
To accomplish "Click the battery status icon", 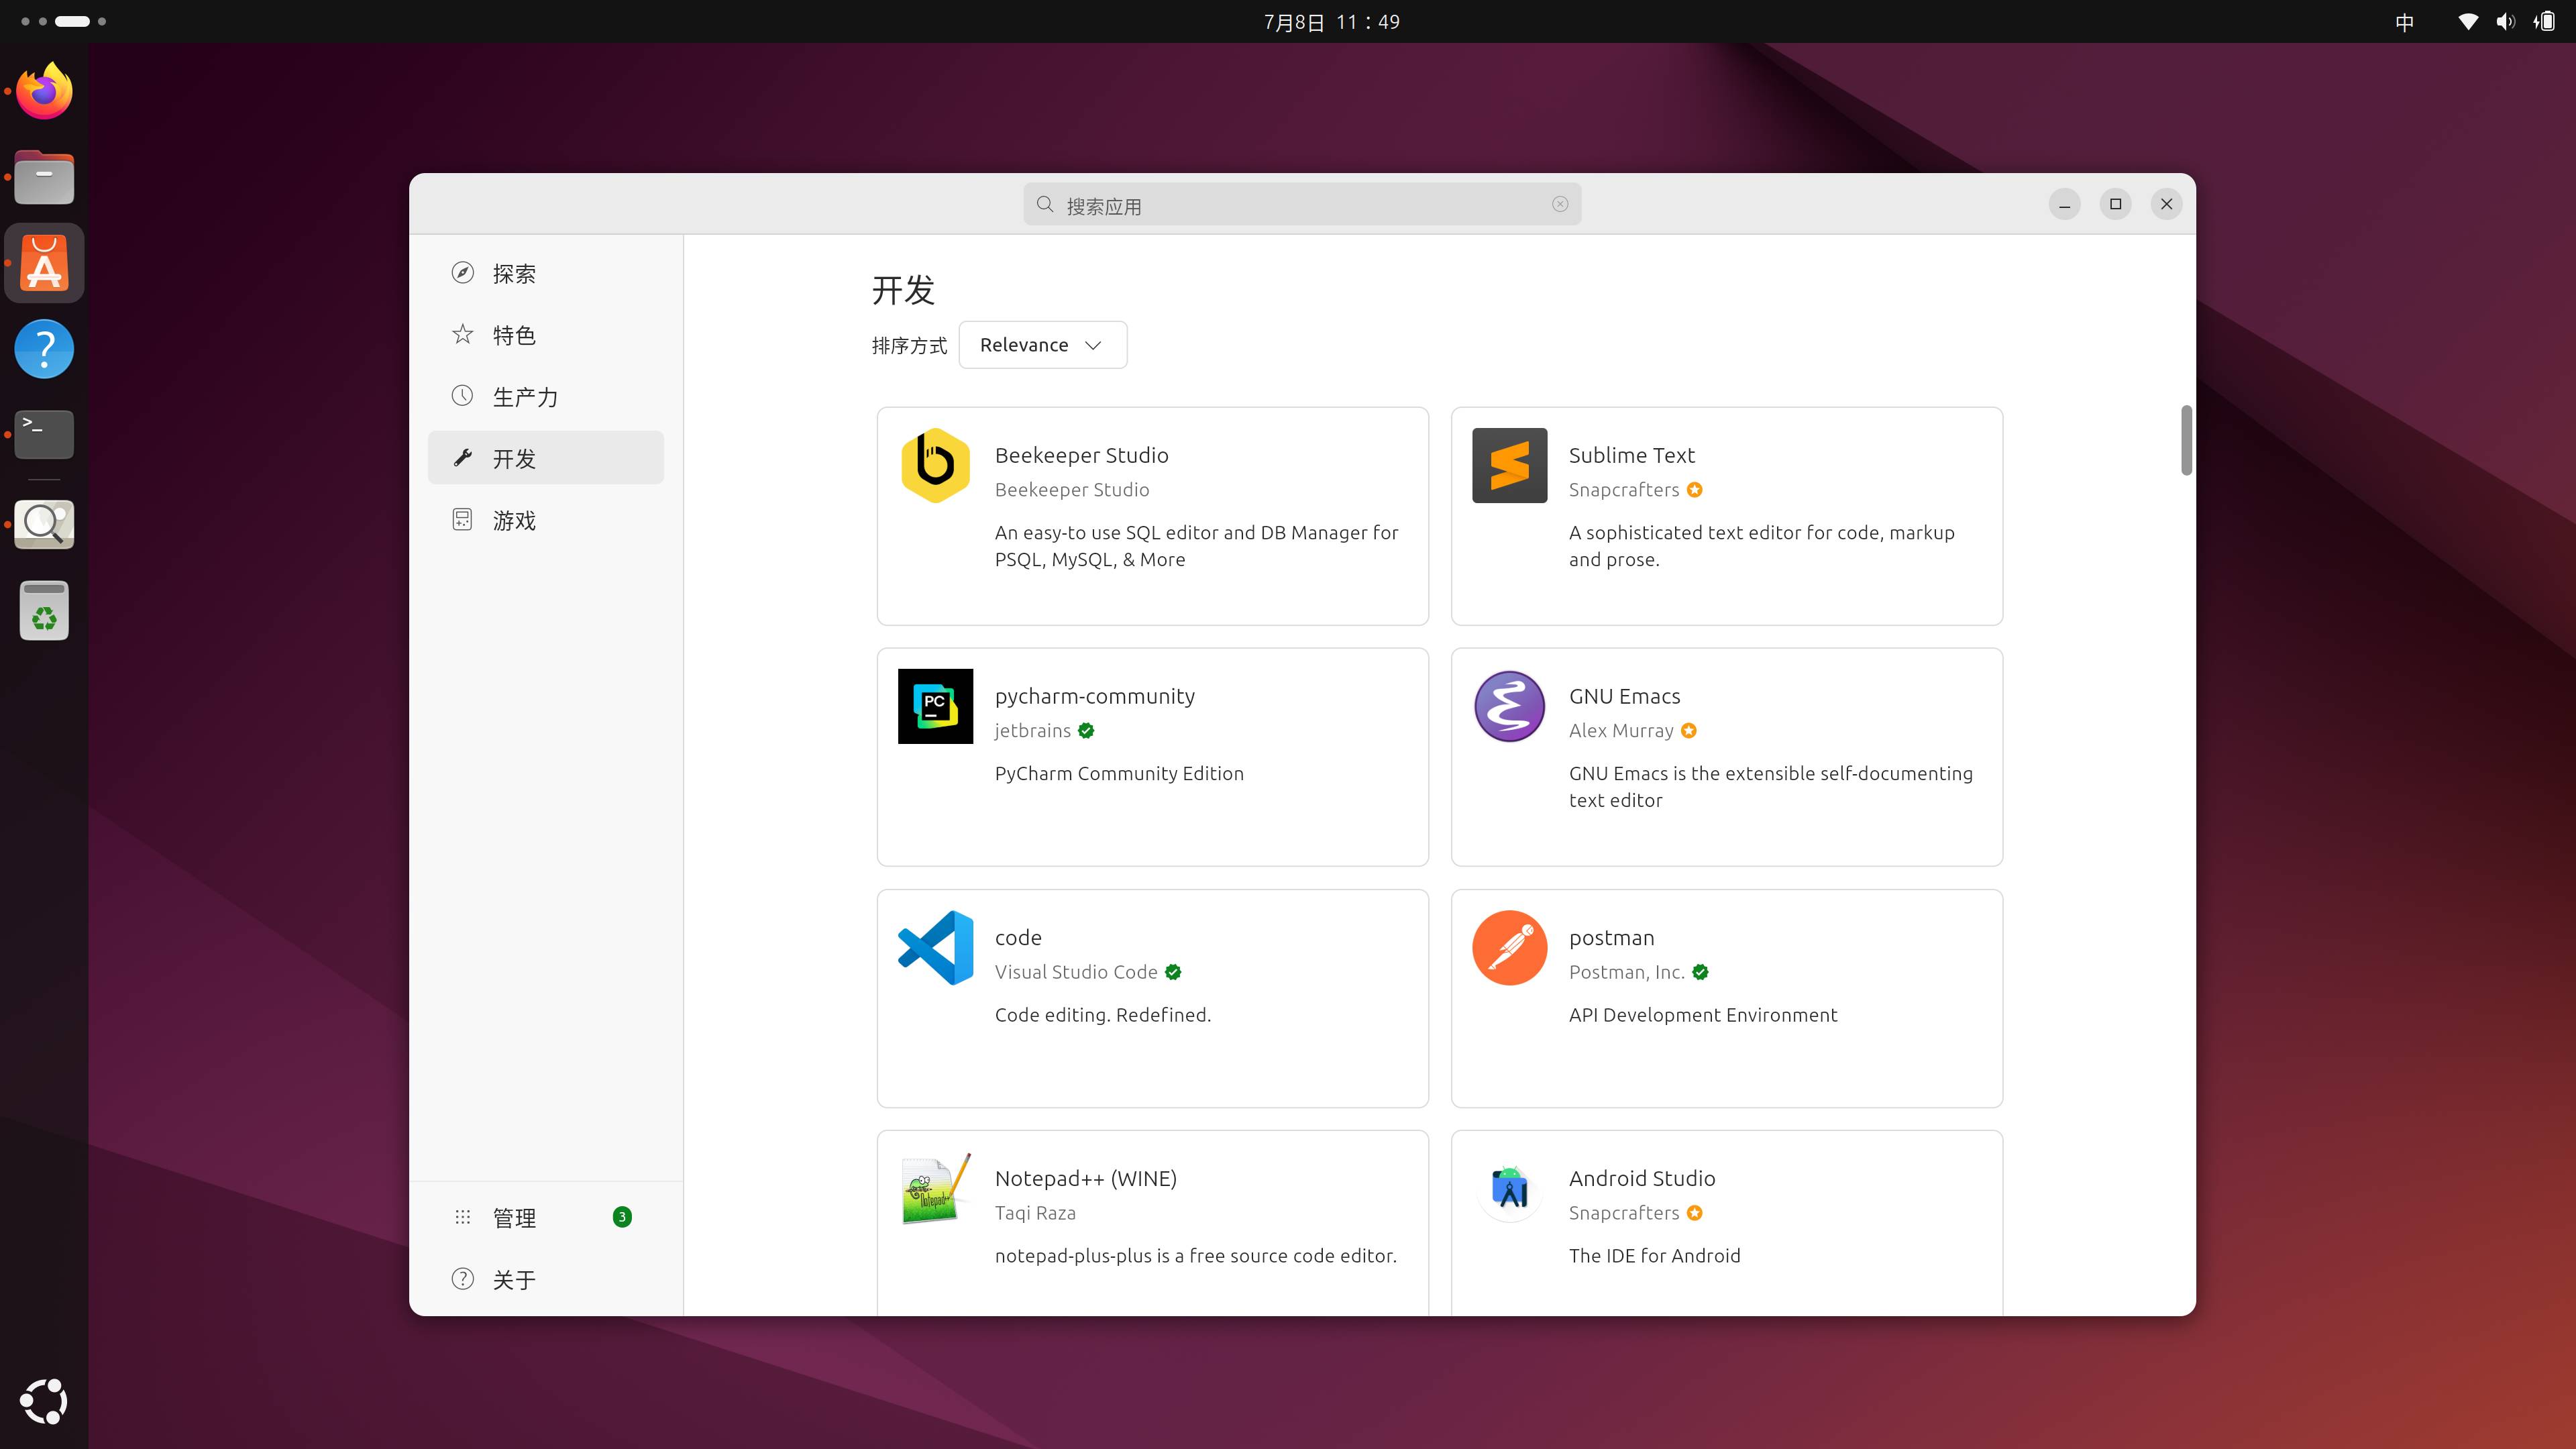I will coord(2545,21).
